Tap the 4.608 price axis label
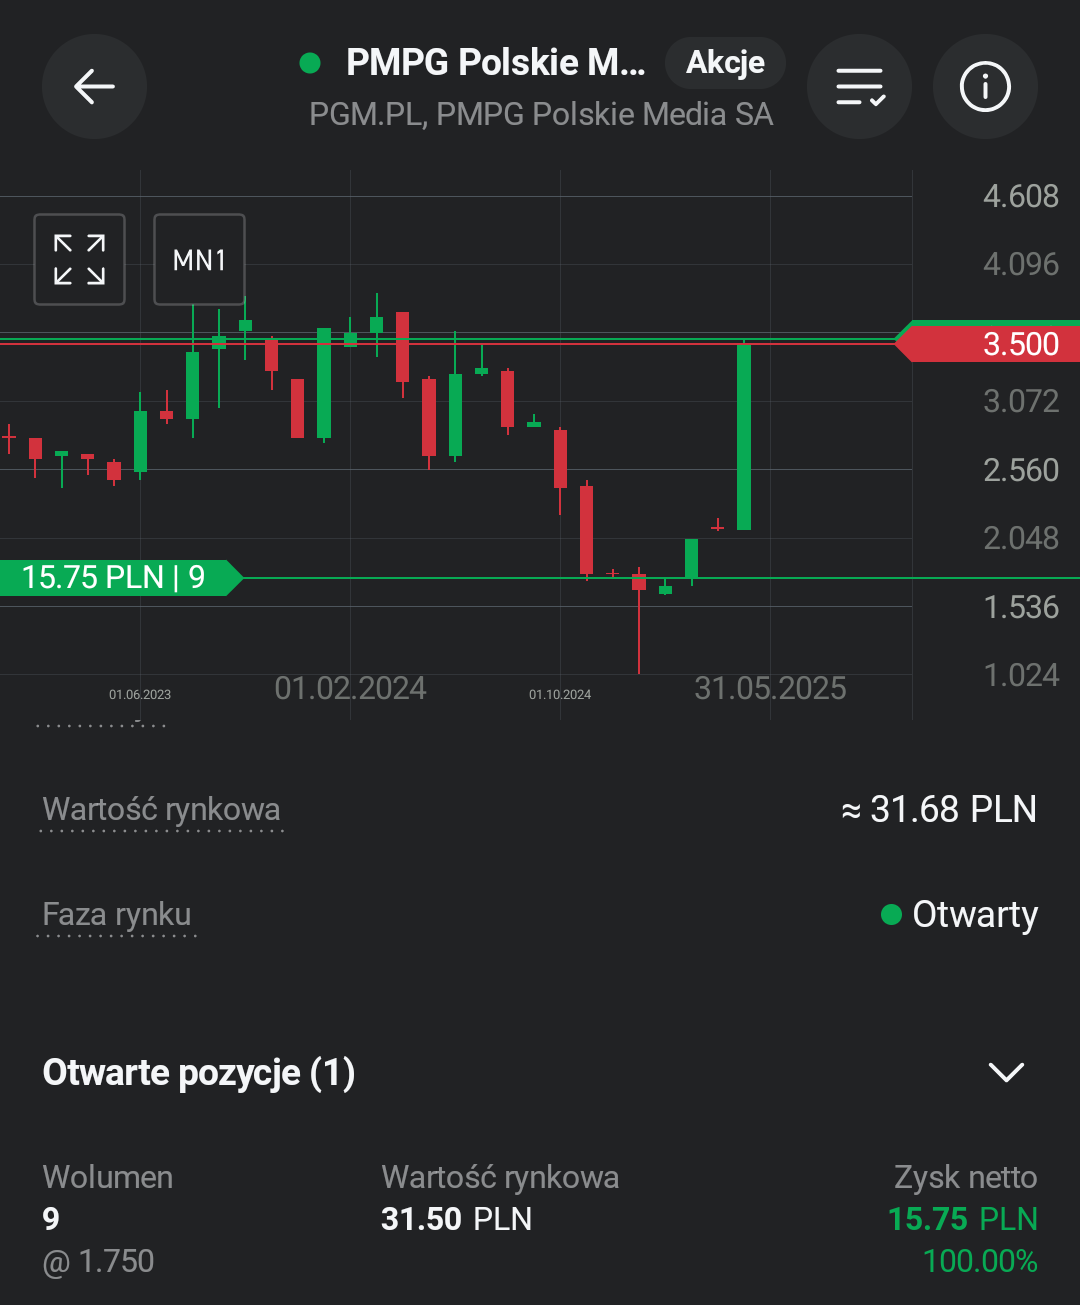Viewport: 1080px width, 1305px height. tap(1020, 196)
